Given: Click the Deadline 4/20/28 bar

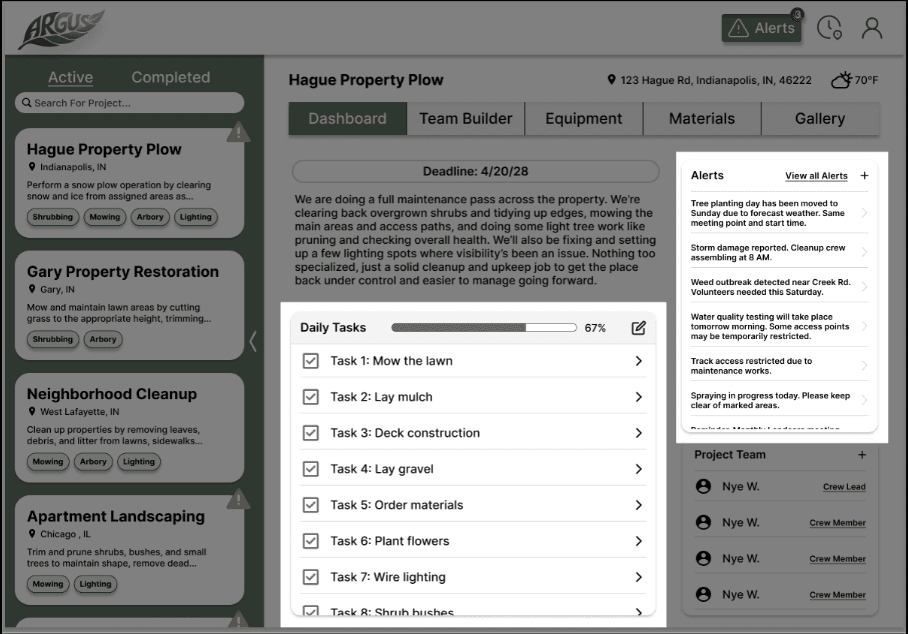Looking at the screenshot, I should click(475, 171).
